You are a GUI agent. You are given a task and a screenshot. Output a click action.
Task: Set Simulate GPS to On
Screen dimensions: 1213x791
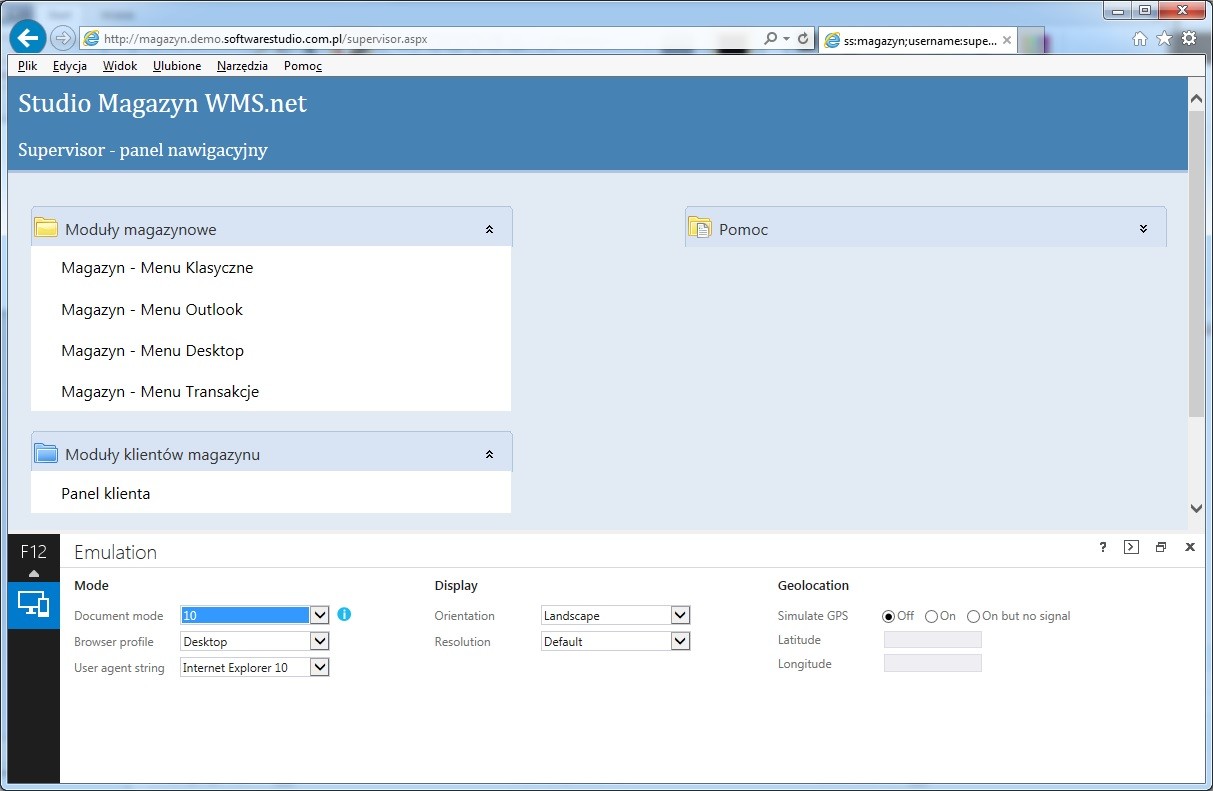(931, 616)
